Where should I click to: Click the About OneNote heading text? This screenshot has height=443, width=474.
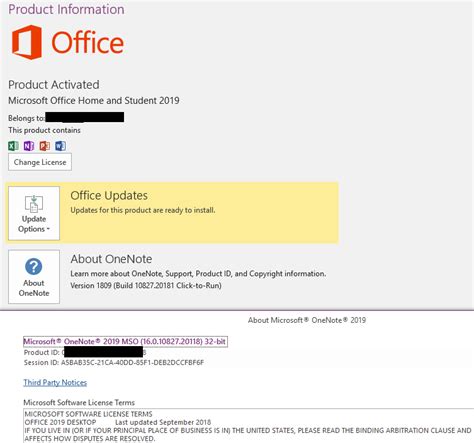click(111, 259)
